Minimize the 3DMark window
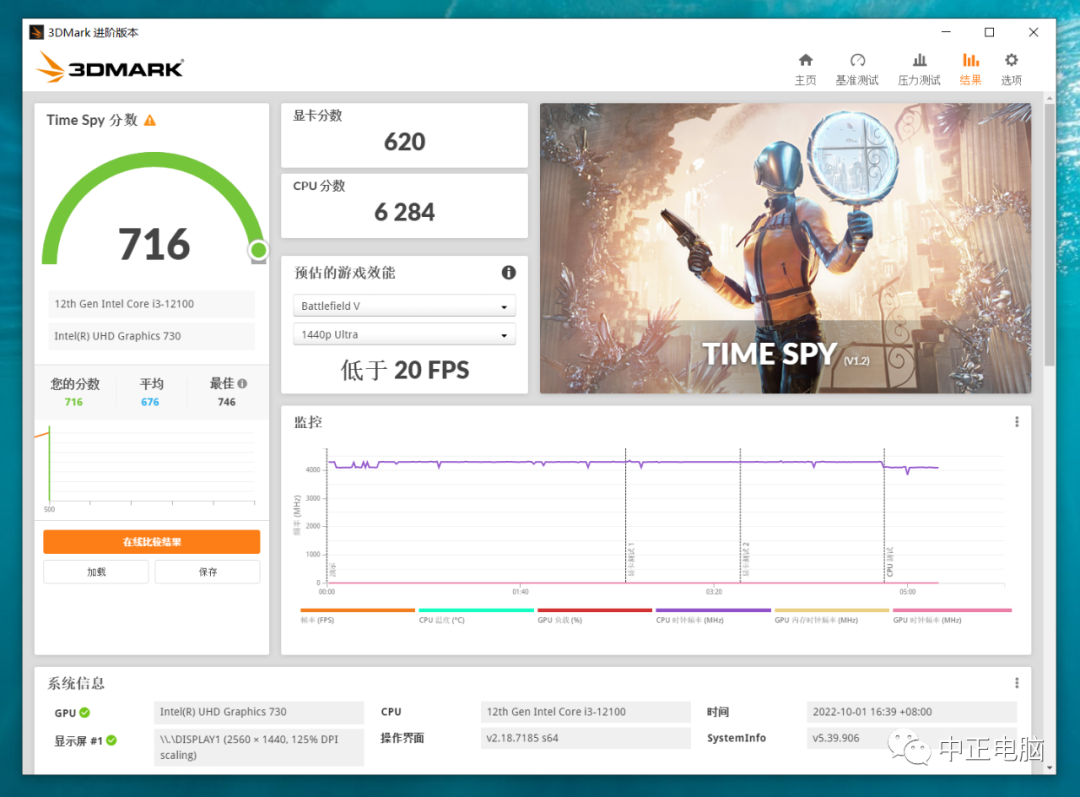This screenshot has width=1080, height=797. [946, 32]
